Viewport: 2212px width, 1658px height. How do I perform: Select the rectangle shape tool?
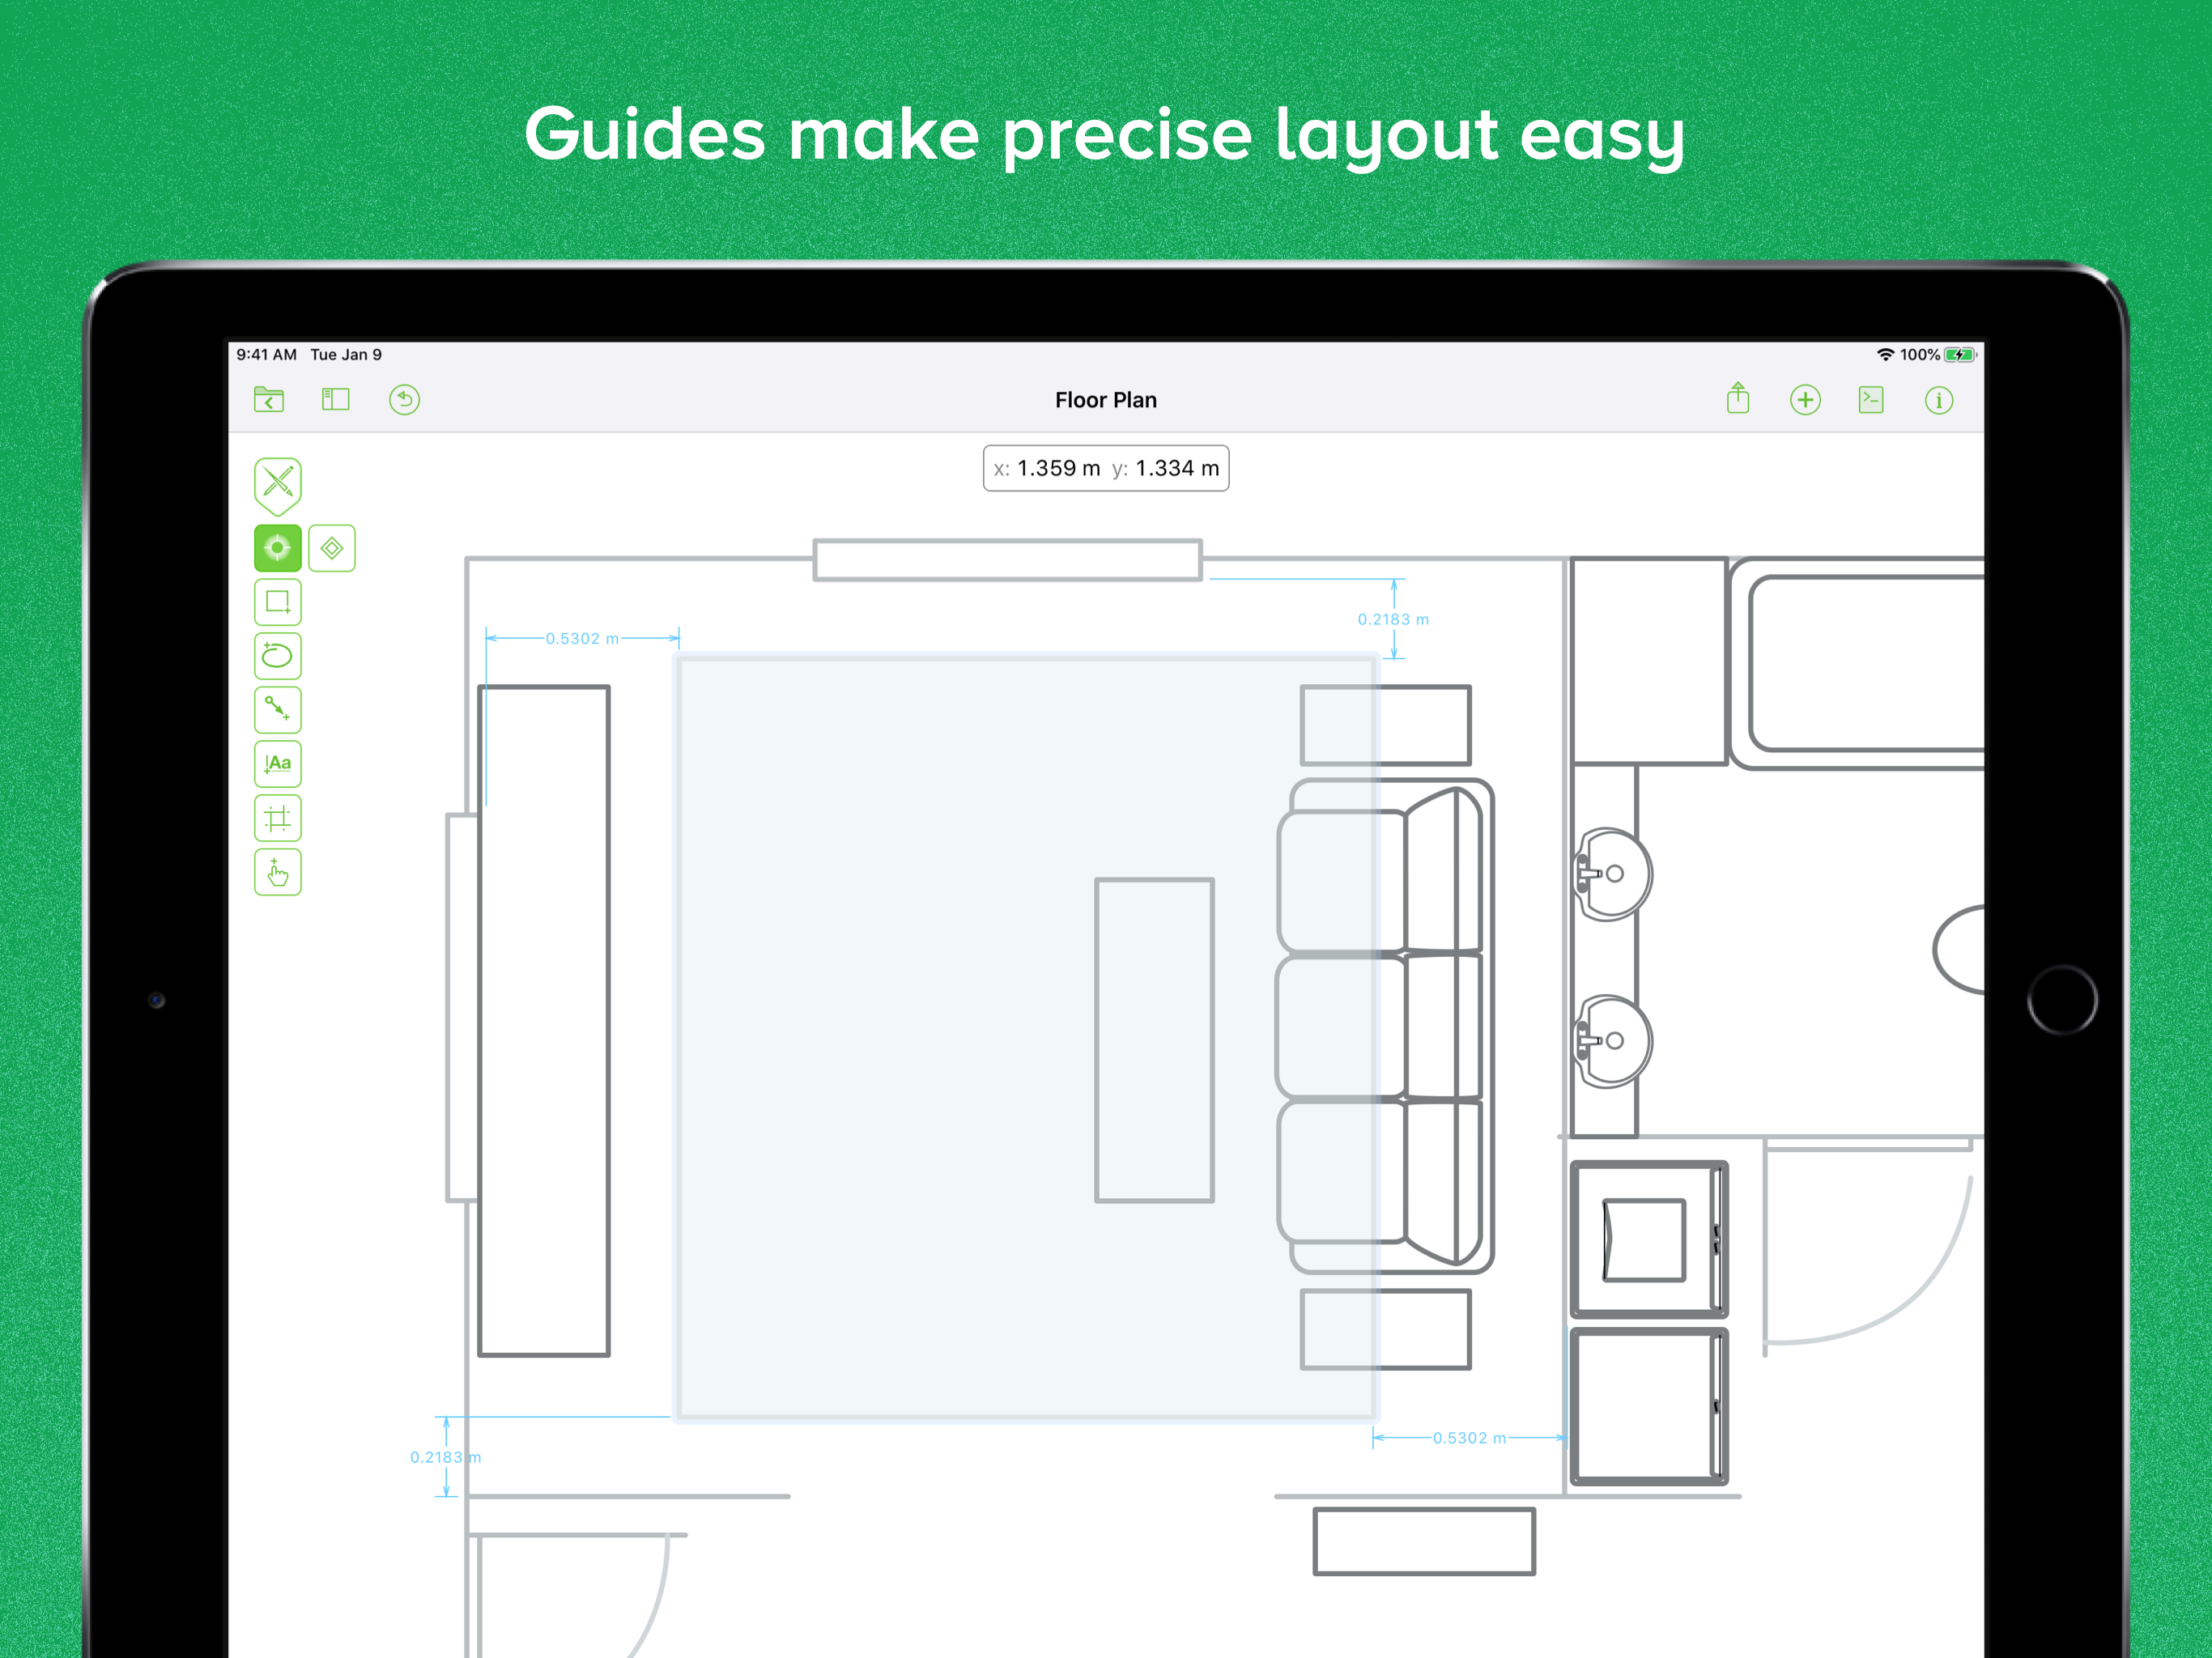tap(278, 602)
